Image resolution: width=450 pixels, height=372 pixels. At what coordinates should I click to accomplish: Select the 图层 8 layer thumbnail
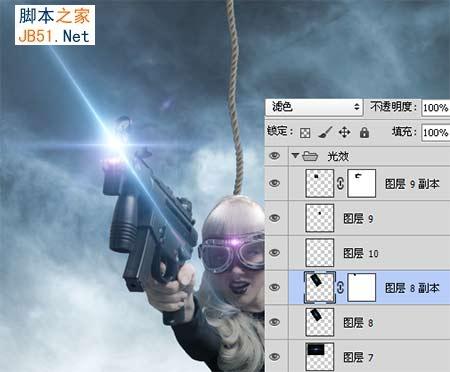[320, 322]
